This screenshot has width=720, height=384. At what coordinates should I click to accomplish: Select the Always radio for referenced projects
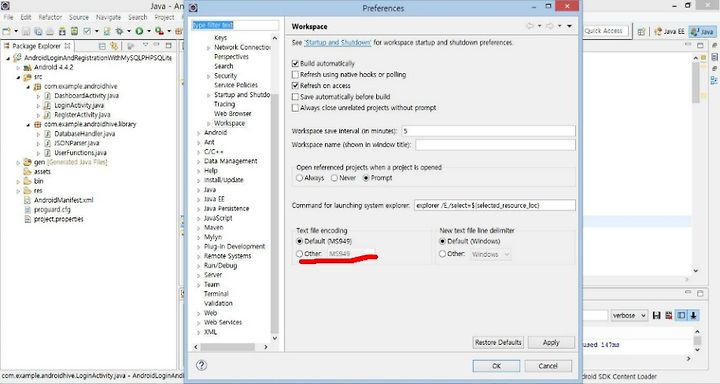[299, 178]
